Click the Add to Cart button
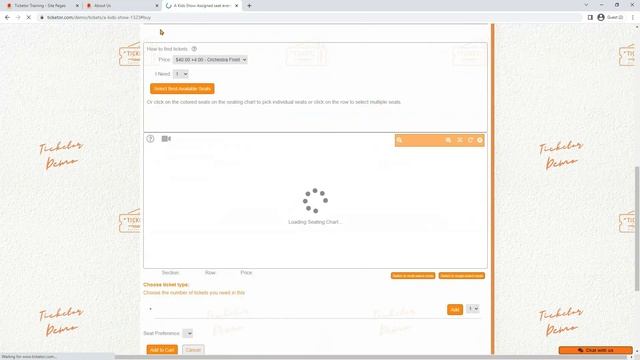This screenshot has height=360, width=640. tap(162, 350)
